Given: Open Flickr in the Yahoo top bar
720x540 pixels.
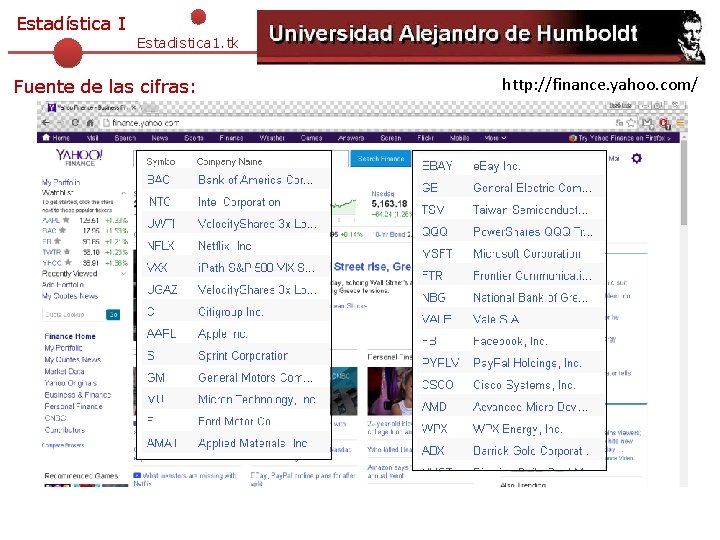Looking at the screenshot, I should pos(426,138).
